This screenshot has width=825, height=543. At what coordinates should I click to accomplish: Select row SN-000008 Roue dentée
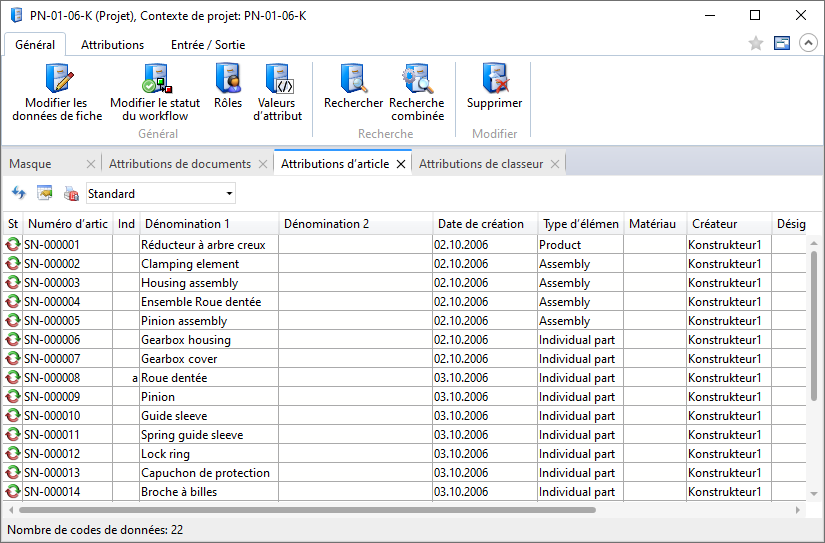174,378
